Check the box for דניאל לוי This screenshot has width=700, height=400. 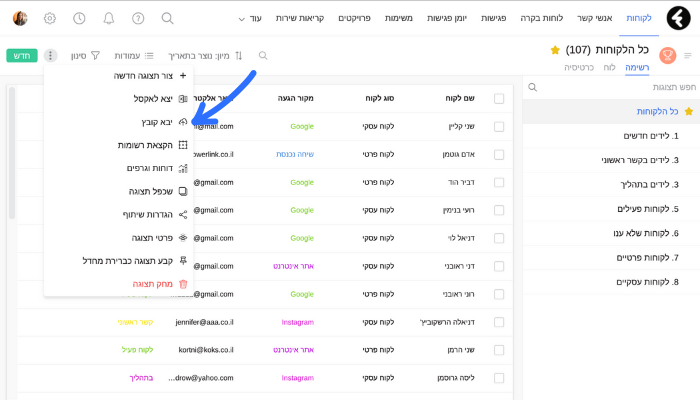click(x=499, y=238)
